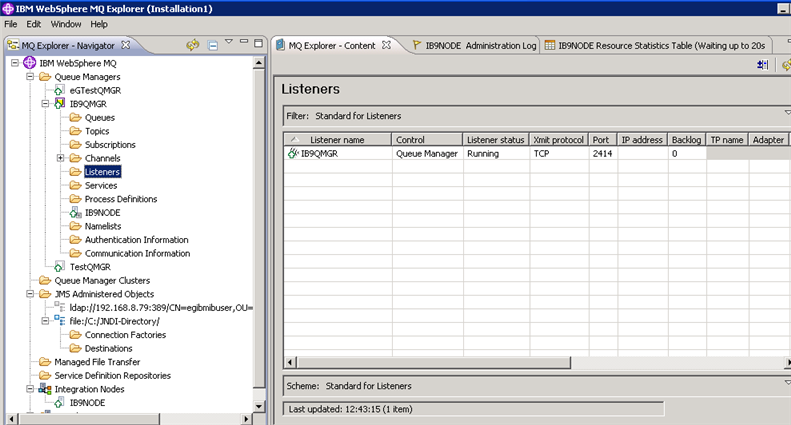This screenshot has height=425, width=791.
Task: Click the Process Definitions folder icon
Action: point(75,199)
